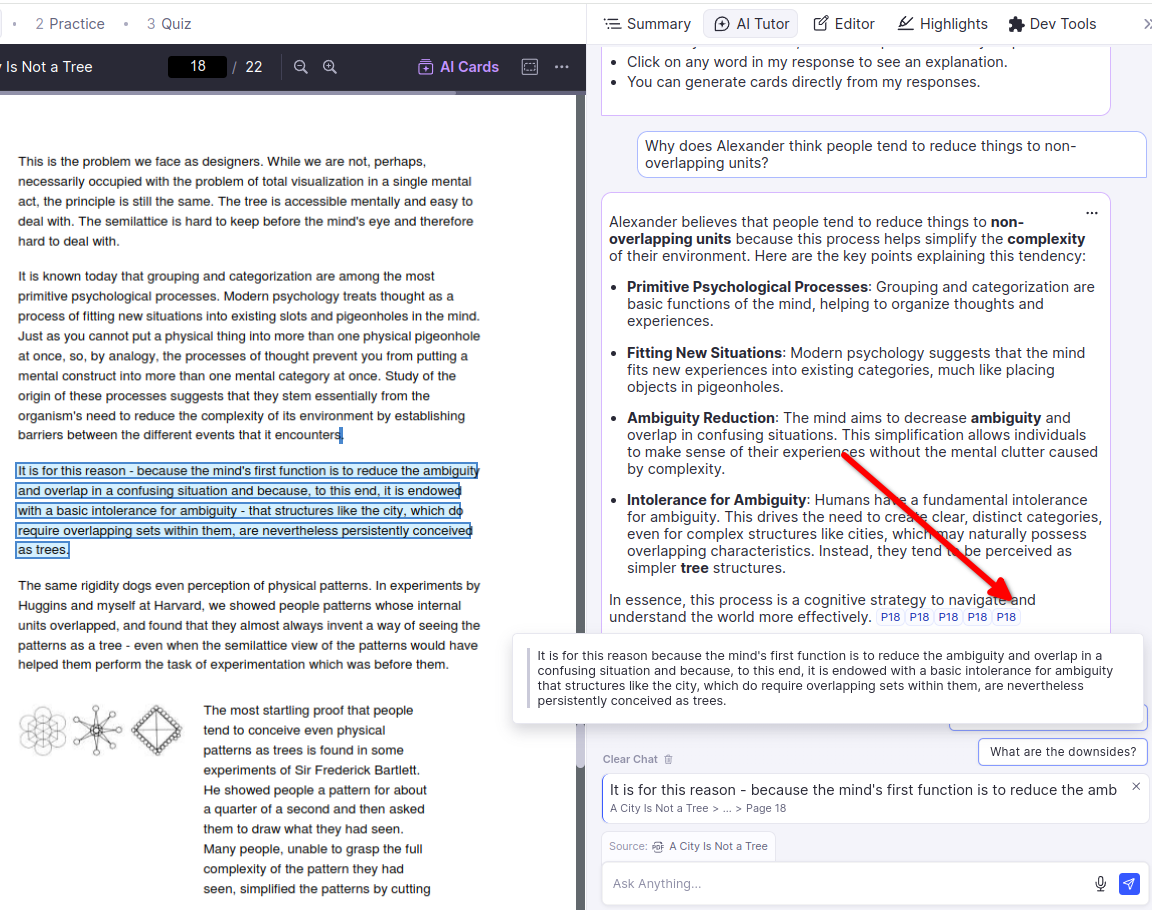This screenshot has height=910, width=1152.
Task: Click the 'What are the downsides?' suggestion
Action: tap(1062, 752)
